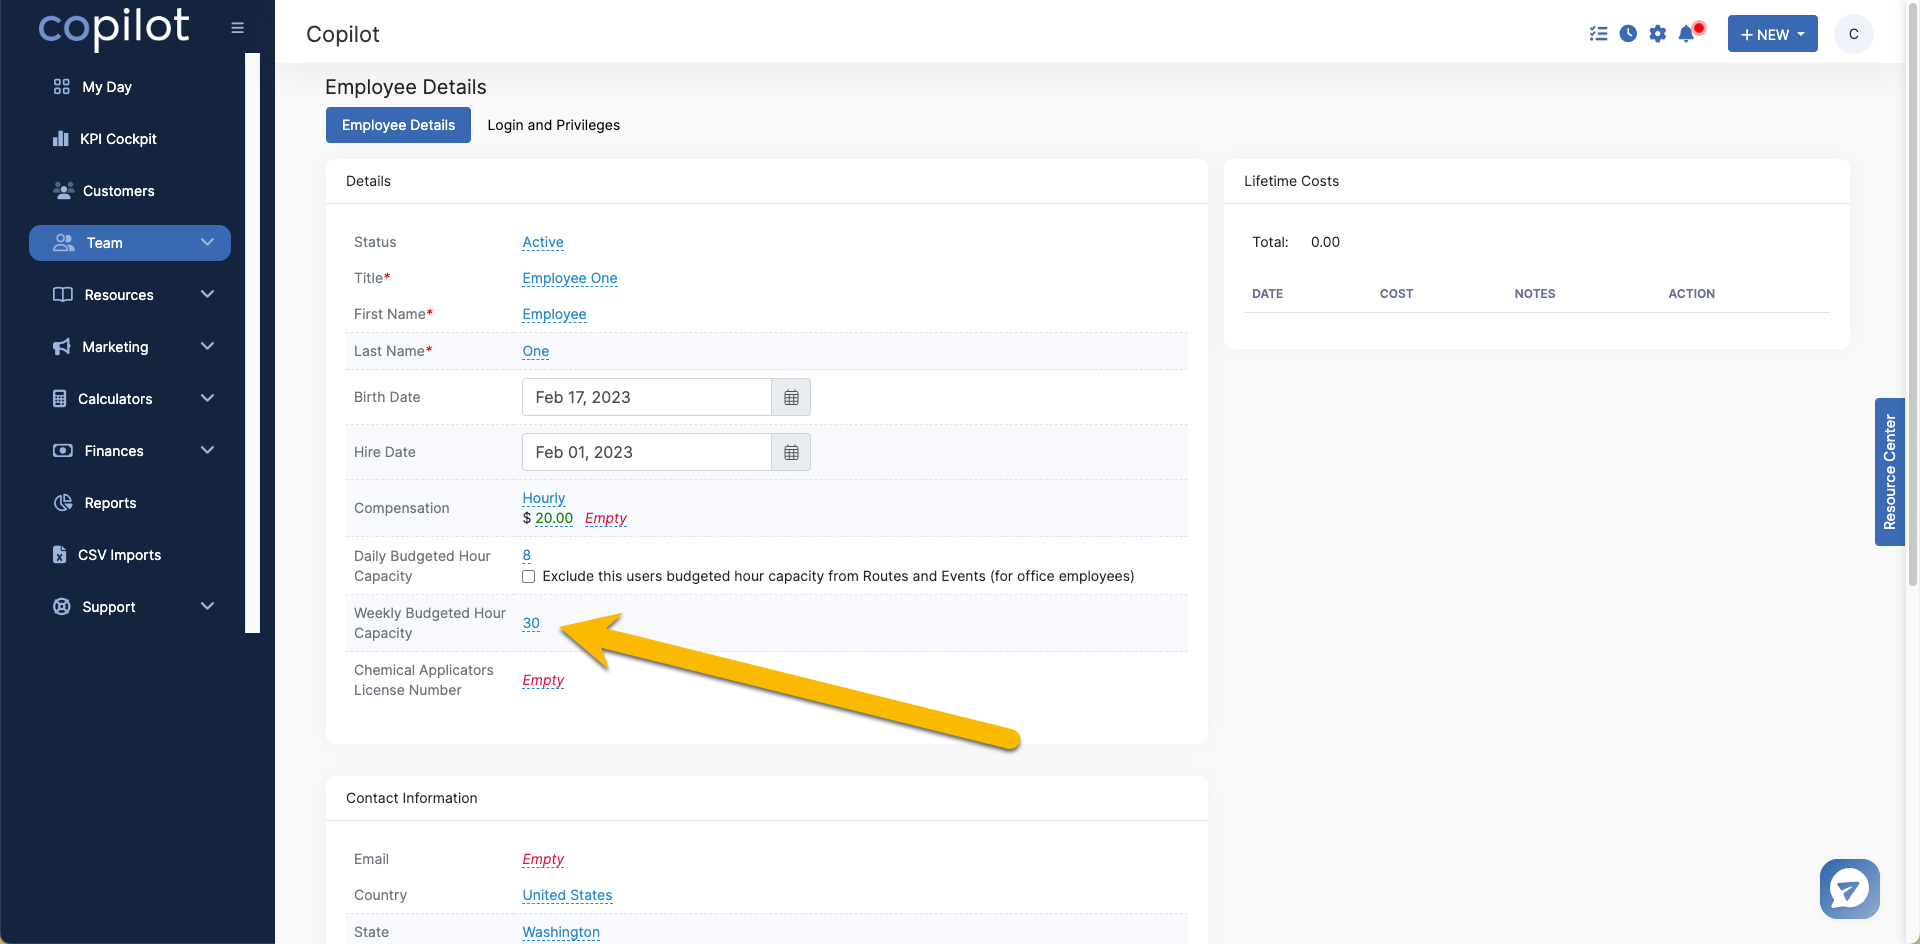
Task: Click the Birth Date input field
Action: point(646,397)
